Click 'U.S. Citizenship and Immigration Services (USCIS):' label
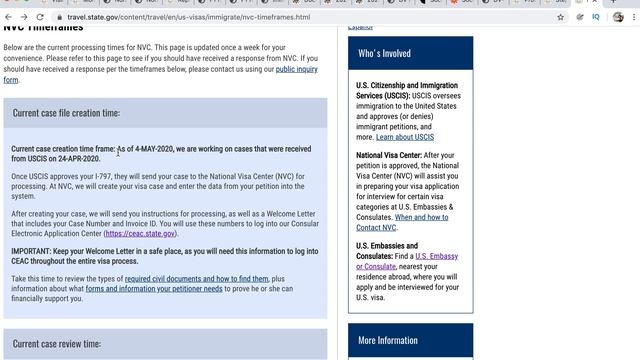The width and height of the screenshot is (640, 360). pos(407,91)
